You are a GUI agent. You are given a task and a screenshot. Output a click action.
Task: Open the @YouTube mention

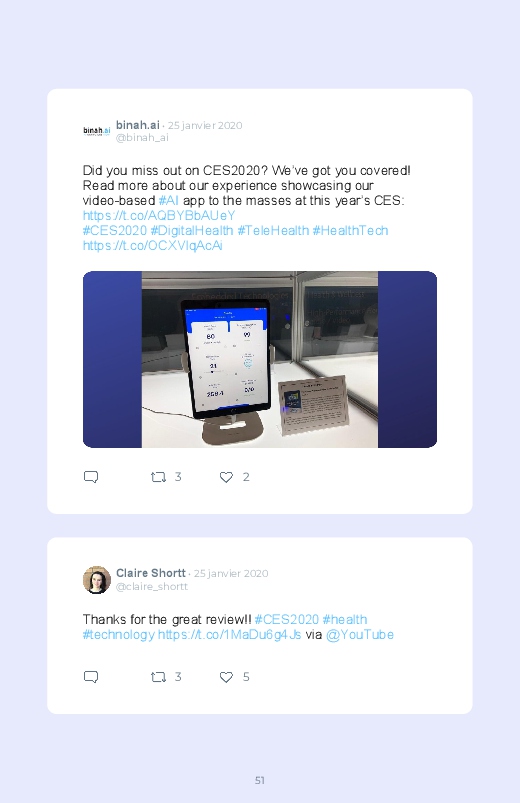tap(360, 635)
